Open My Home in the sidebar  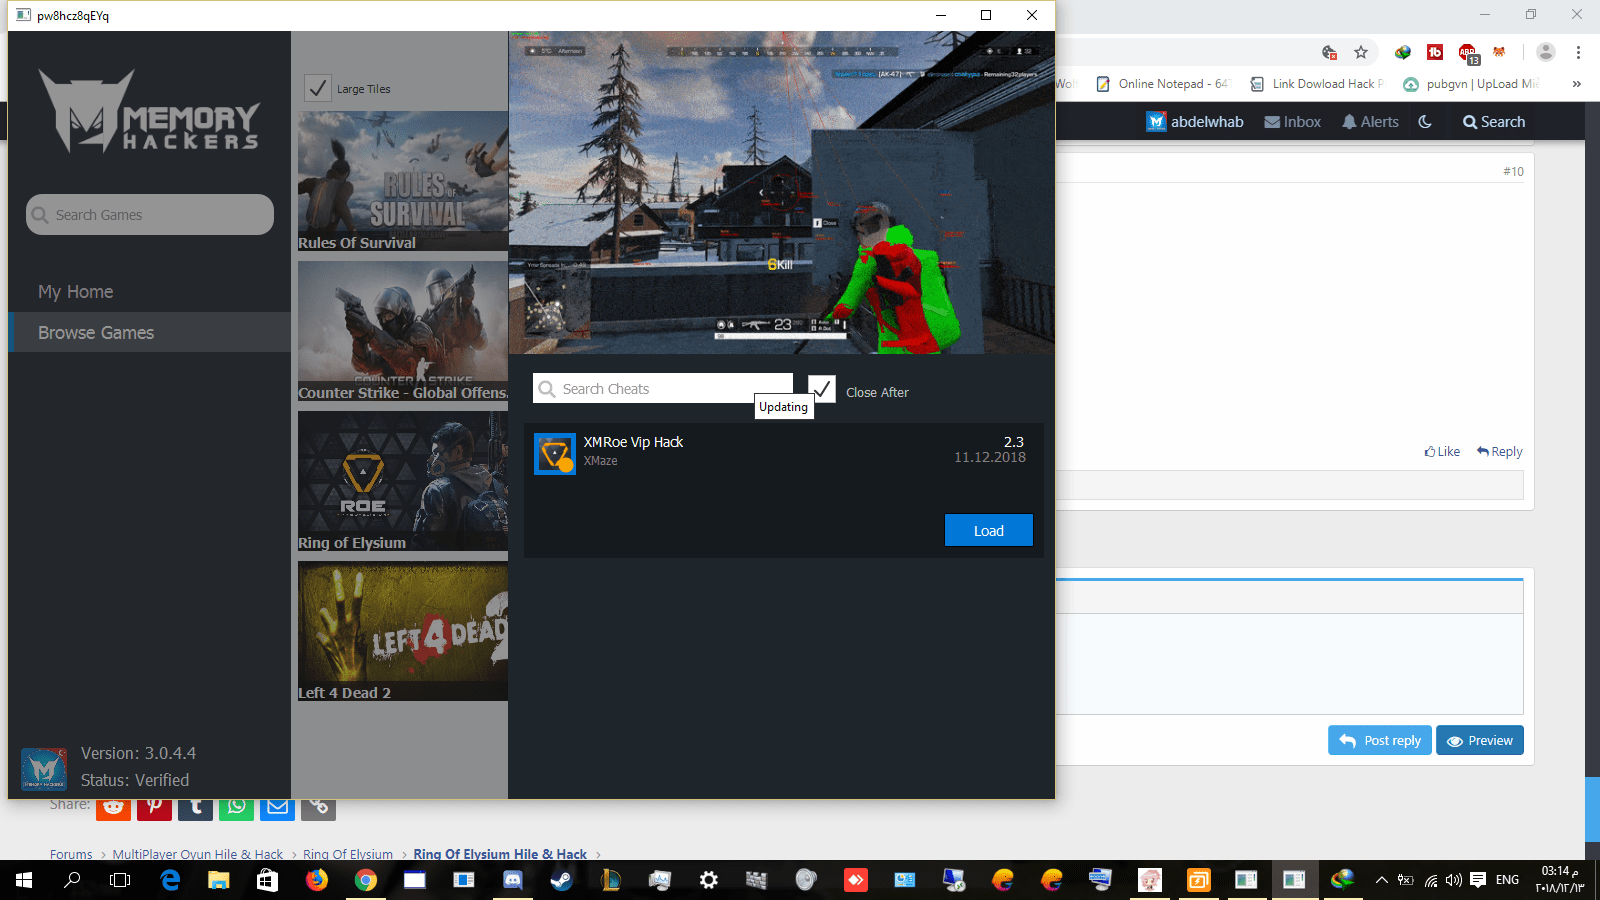tap(76, 292)
